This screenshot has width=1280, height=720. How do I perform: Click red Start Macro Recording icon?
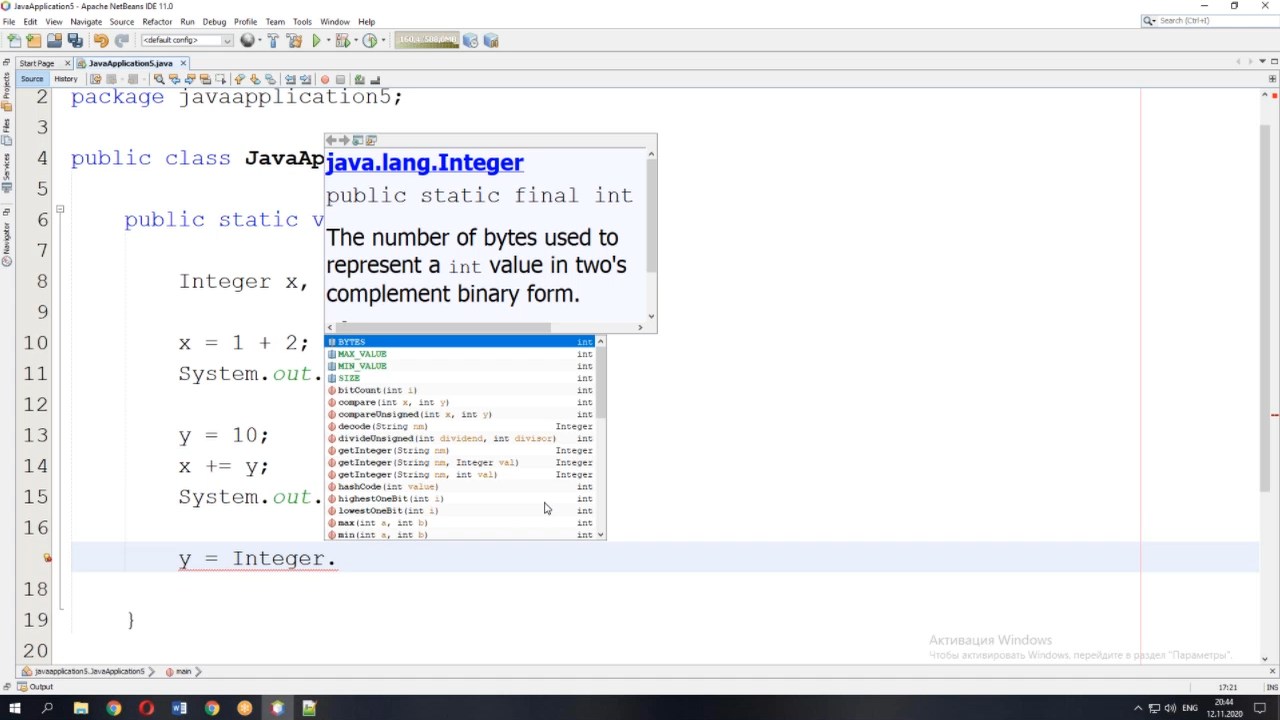click(x=325, y=79)
